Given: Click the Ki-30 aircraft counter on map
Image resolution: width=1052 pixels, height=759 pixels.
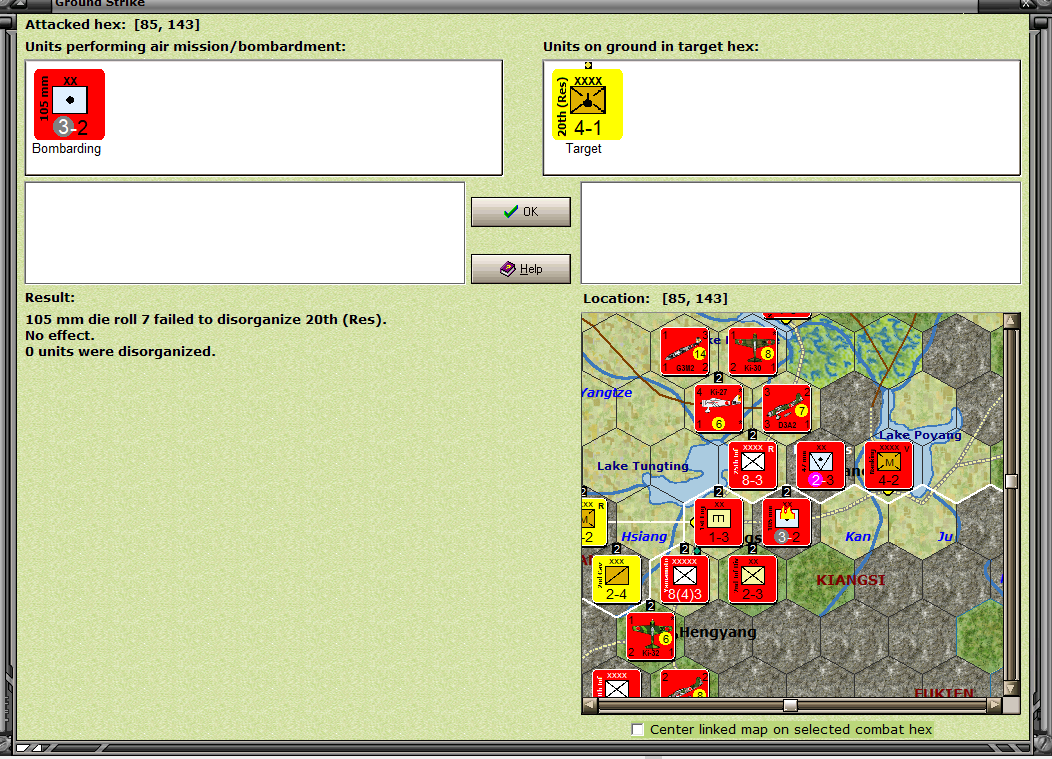Looking at the screenshot, I should (x=753, y=351).
